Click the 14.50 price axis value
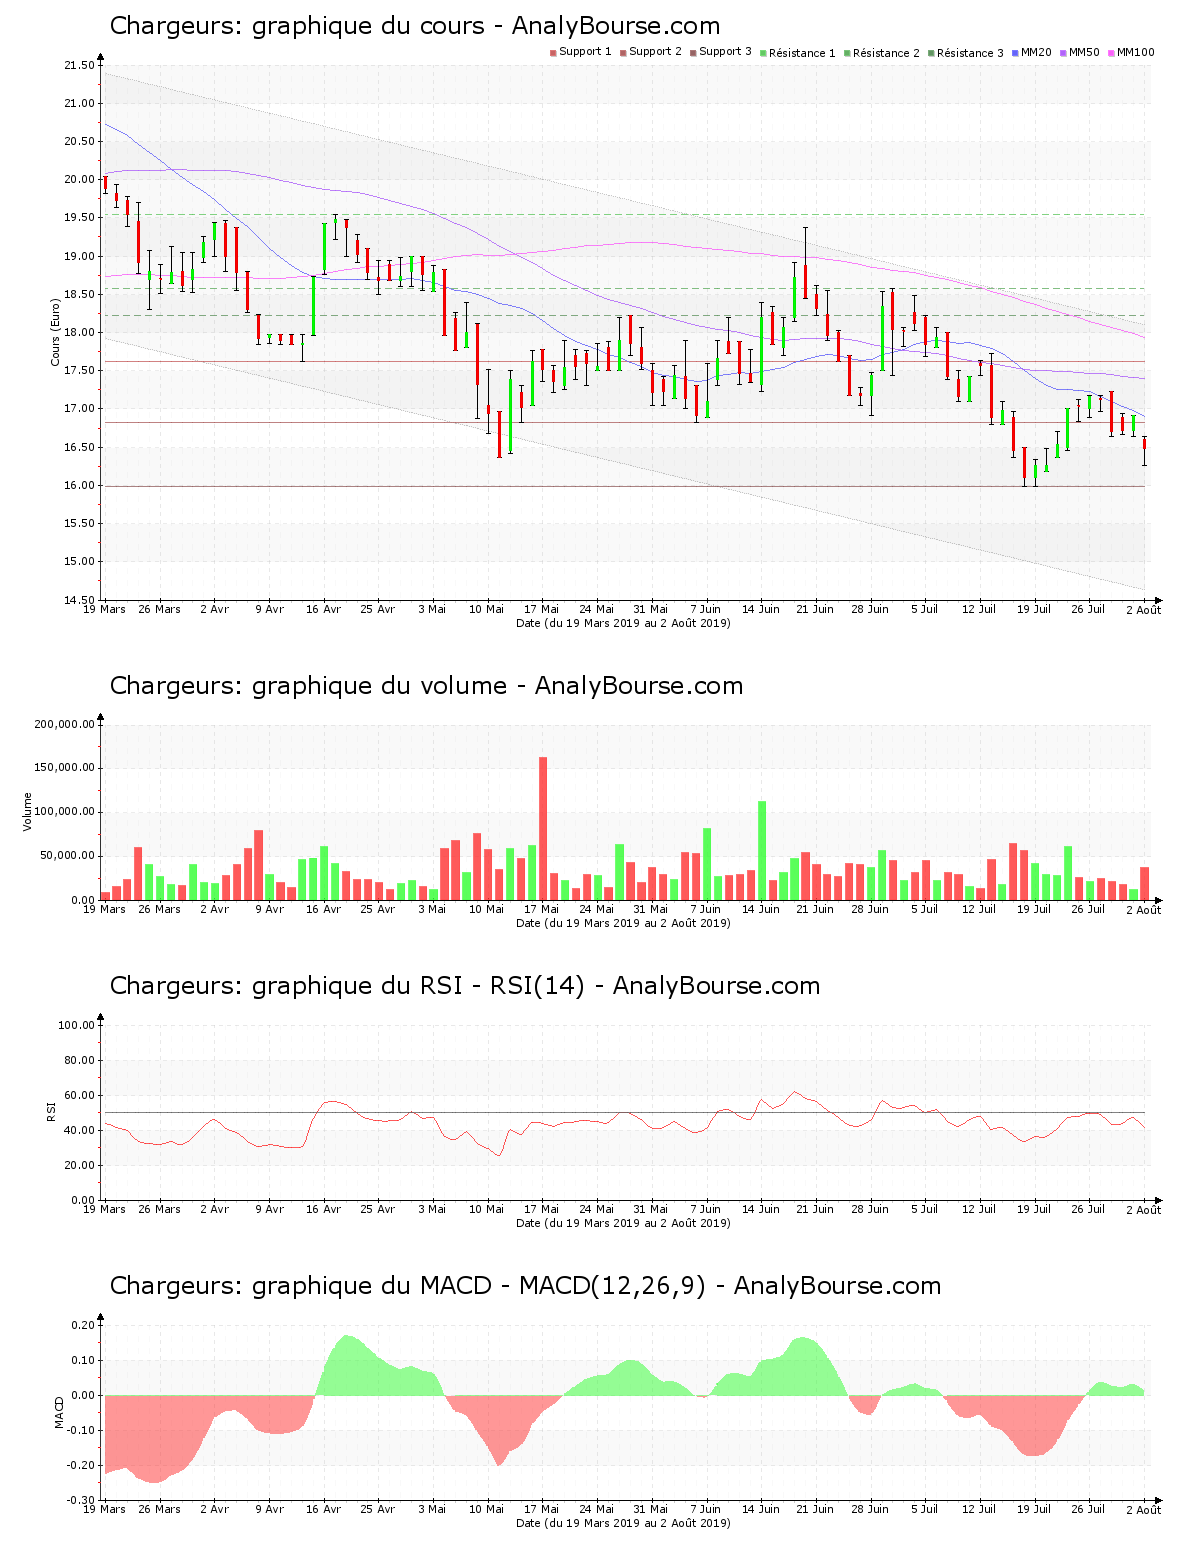Viewport: 1200px width, 1550px height. pyautogui.click(x=79, y=600)
